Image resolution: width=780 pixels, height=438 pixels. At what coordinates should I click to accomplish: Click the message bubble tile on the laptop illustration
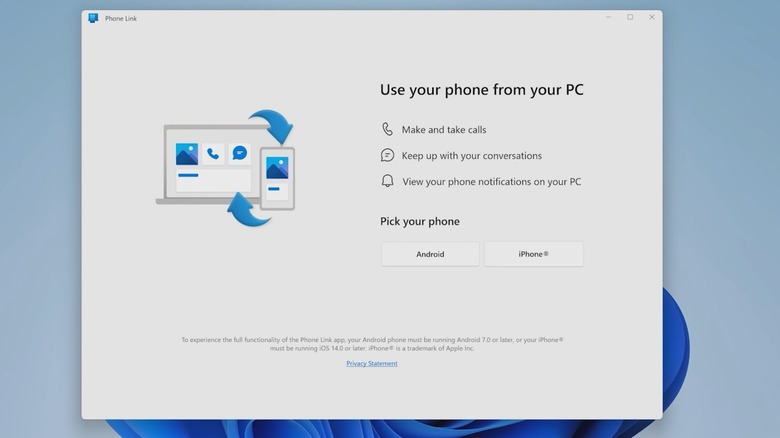pos(239,153)
